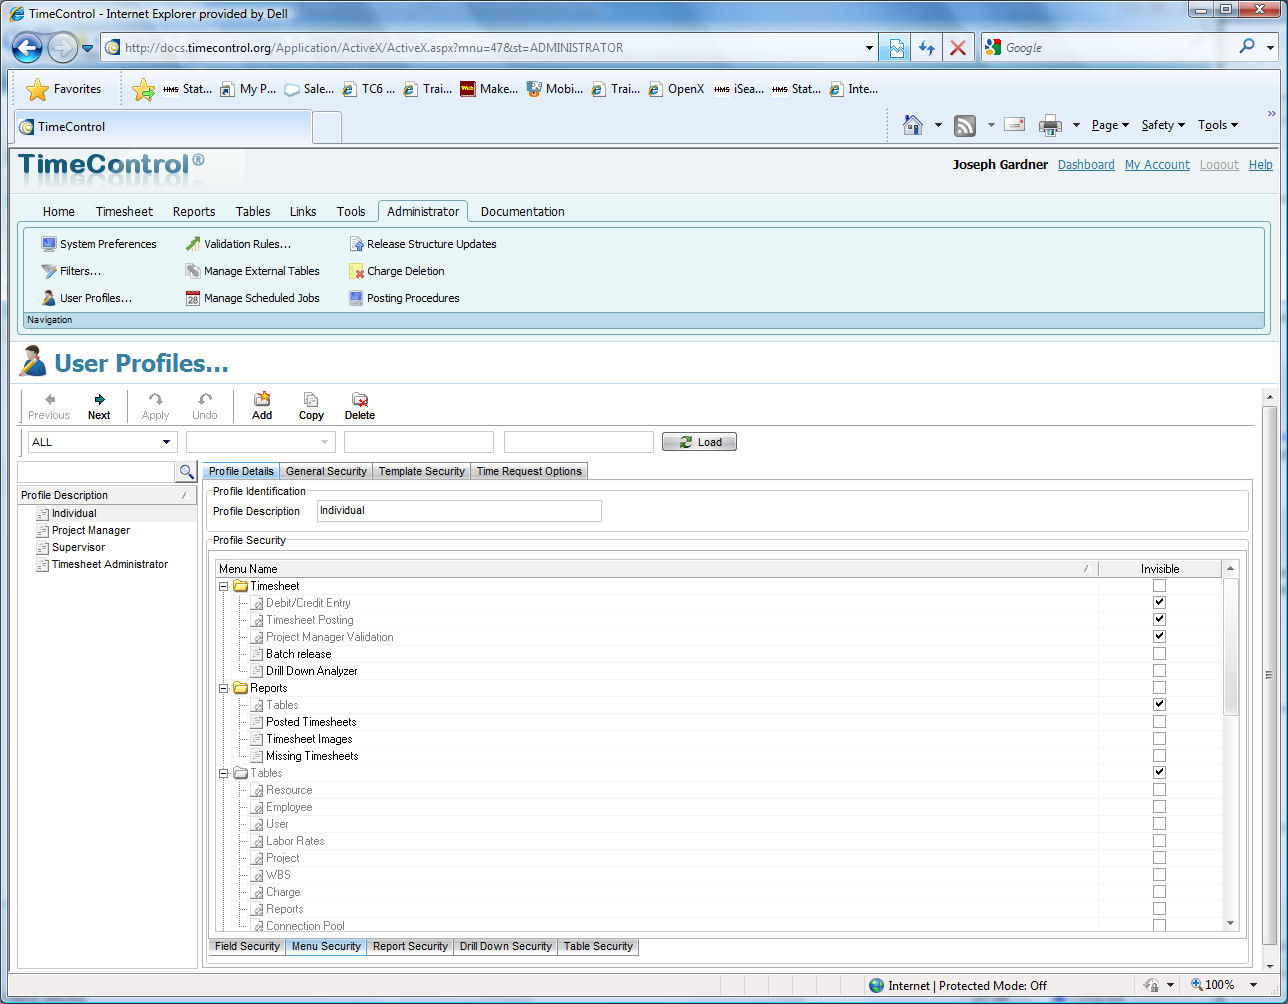Open the empty second filter dropdown
Viewport: 1288px width, 1004px height.
click(325, 442)
